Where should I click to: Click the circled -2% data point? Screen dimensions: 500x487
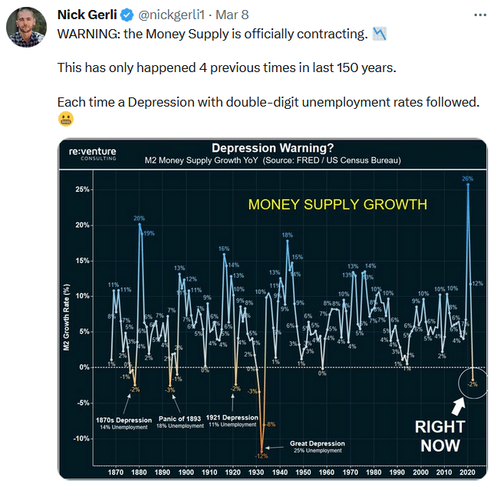pyautogui.click(x=473, y=383)
